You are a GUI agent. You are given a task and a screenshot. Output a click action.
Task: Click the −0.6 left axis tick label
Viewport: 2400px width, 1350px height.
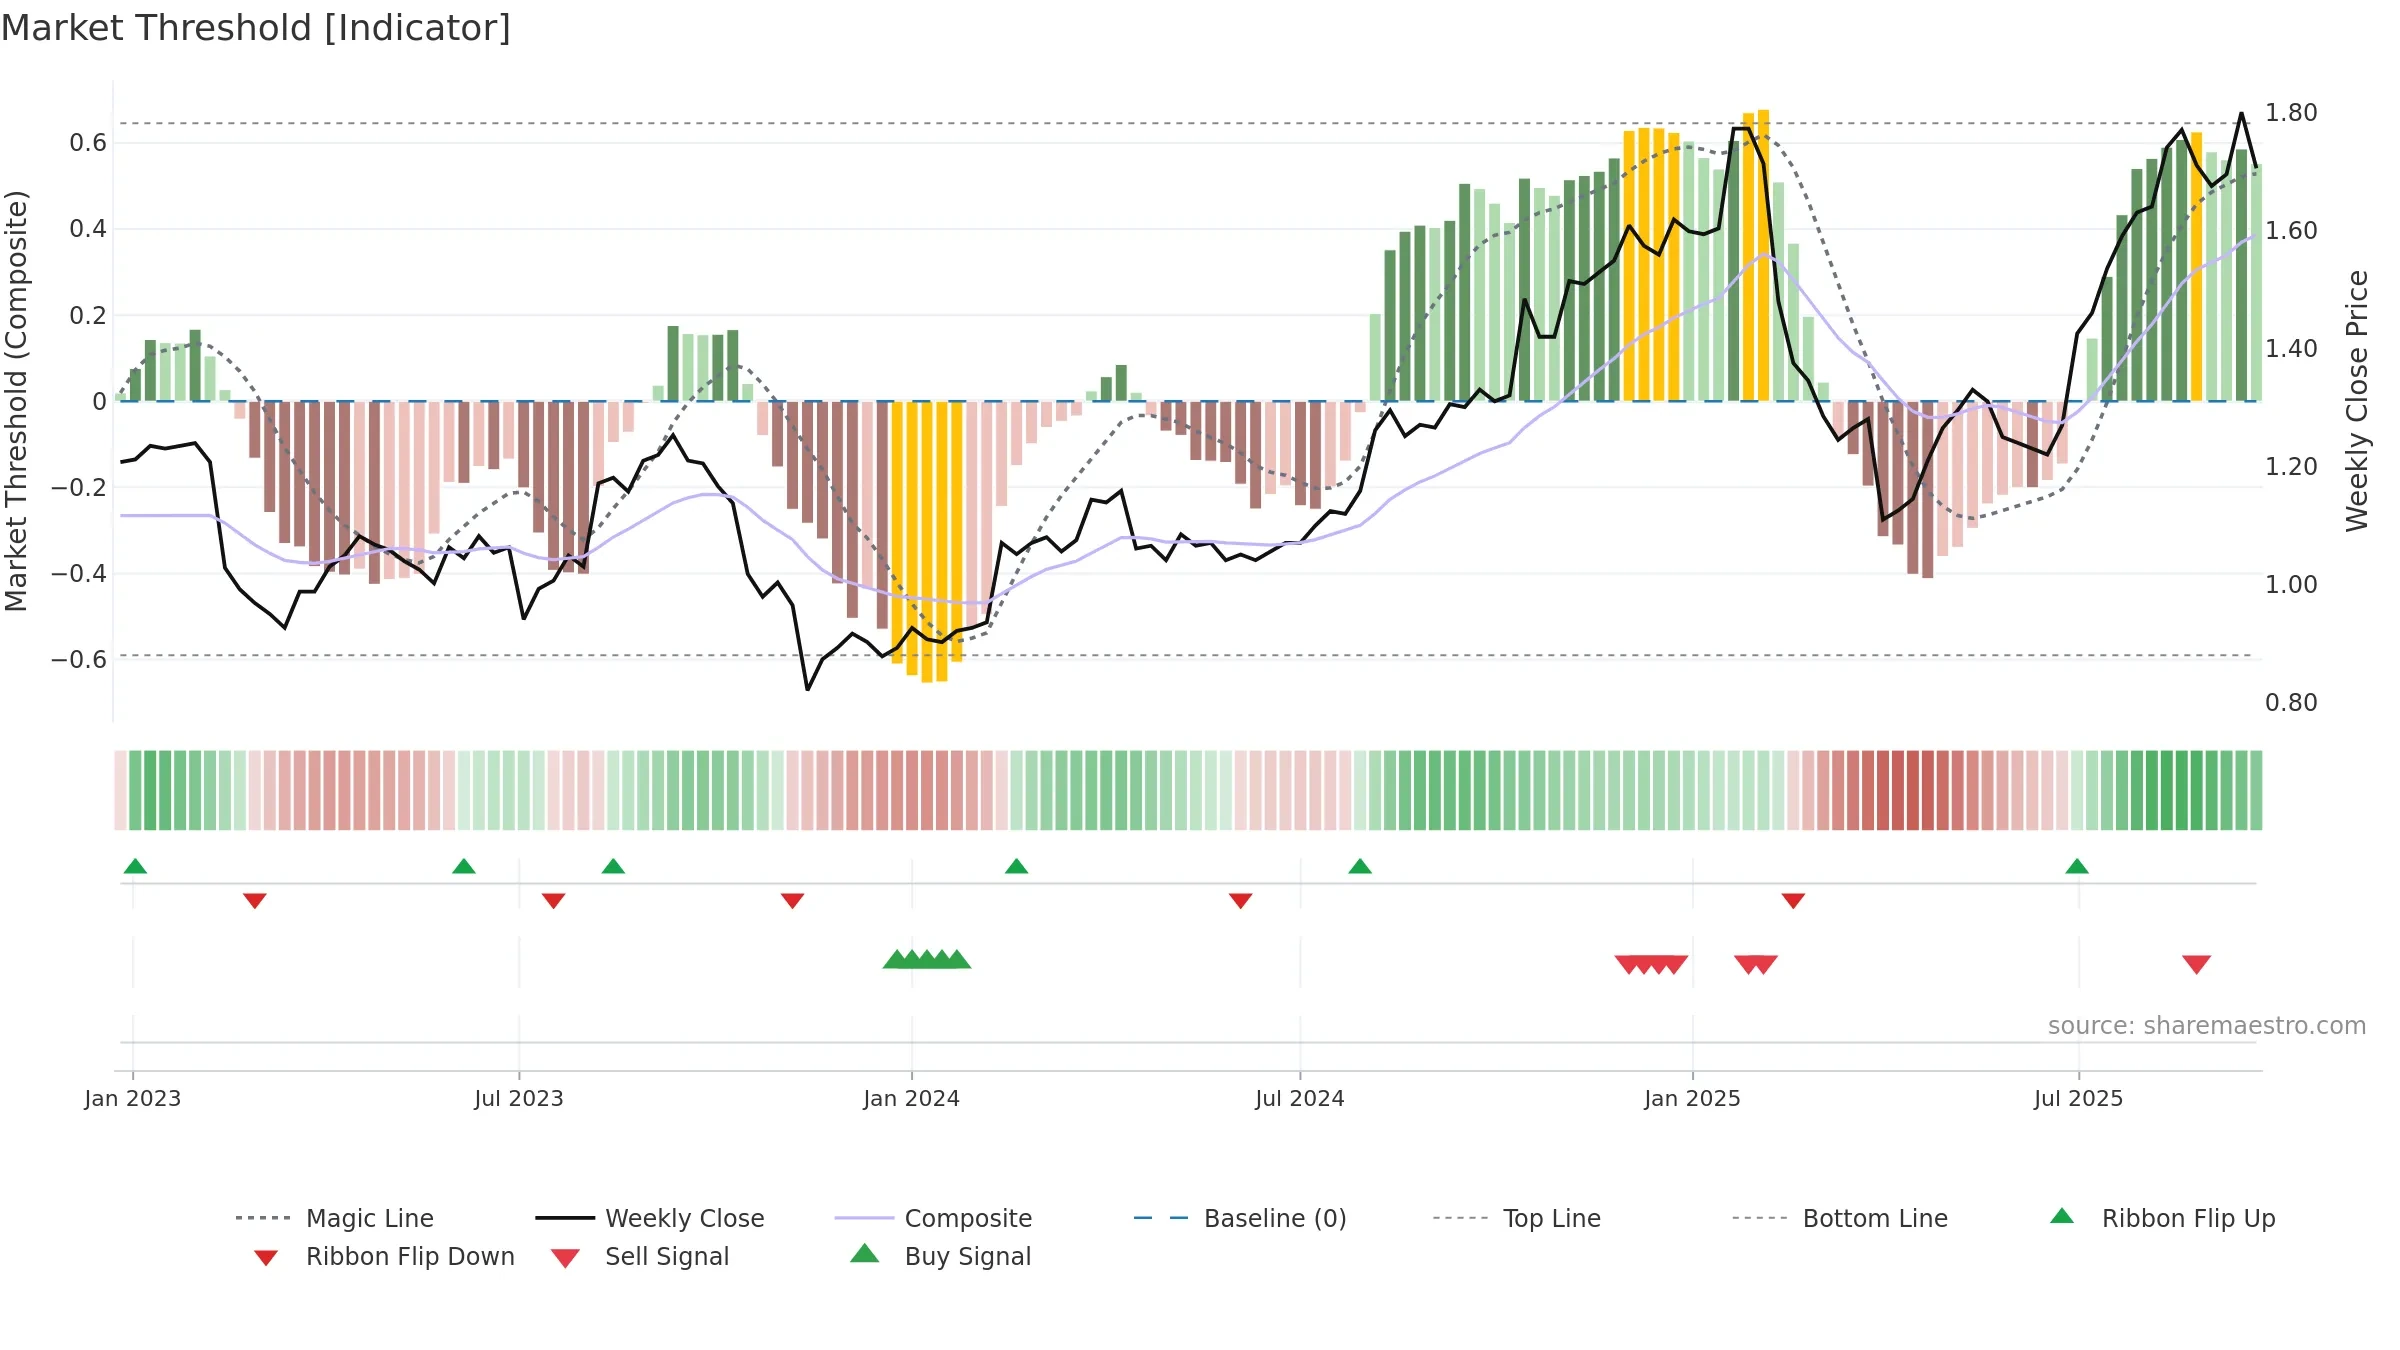pos(79,659)
